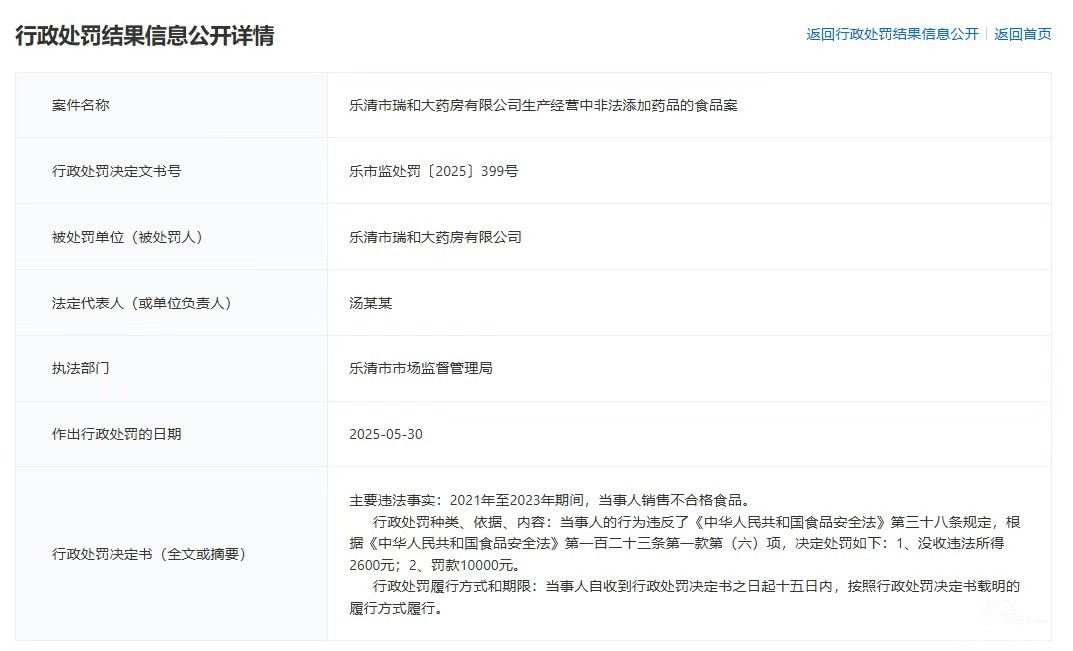The image size is (1073, 651).
Task: Click the 返回行政处罚结果信息公开 link
Action: [892, 34]
